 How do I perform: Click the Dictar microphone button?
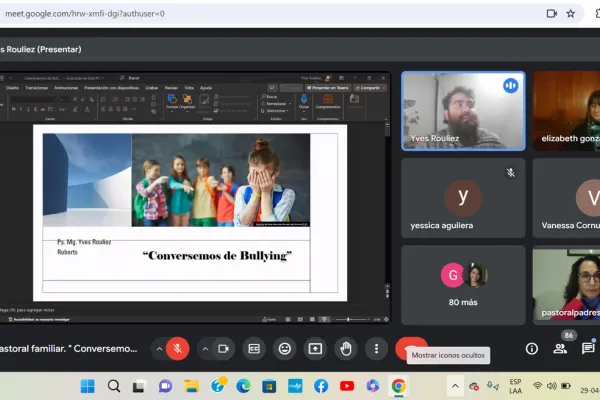pos(304,102)
